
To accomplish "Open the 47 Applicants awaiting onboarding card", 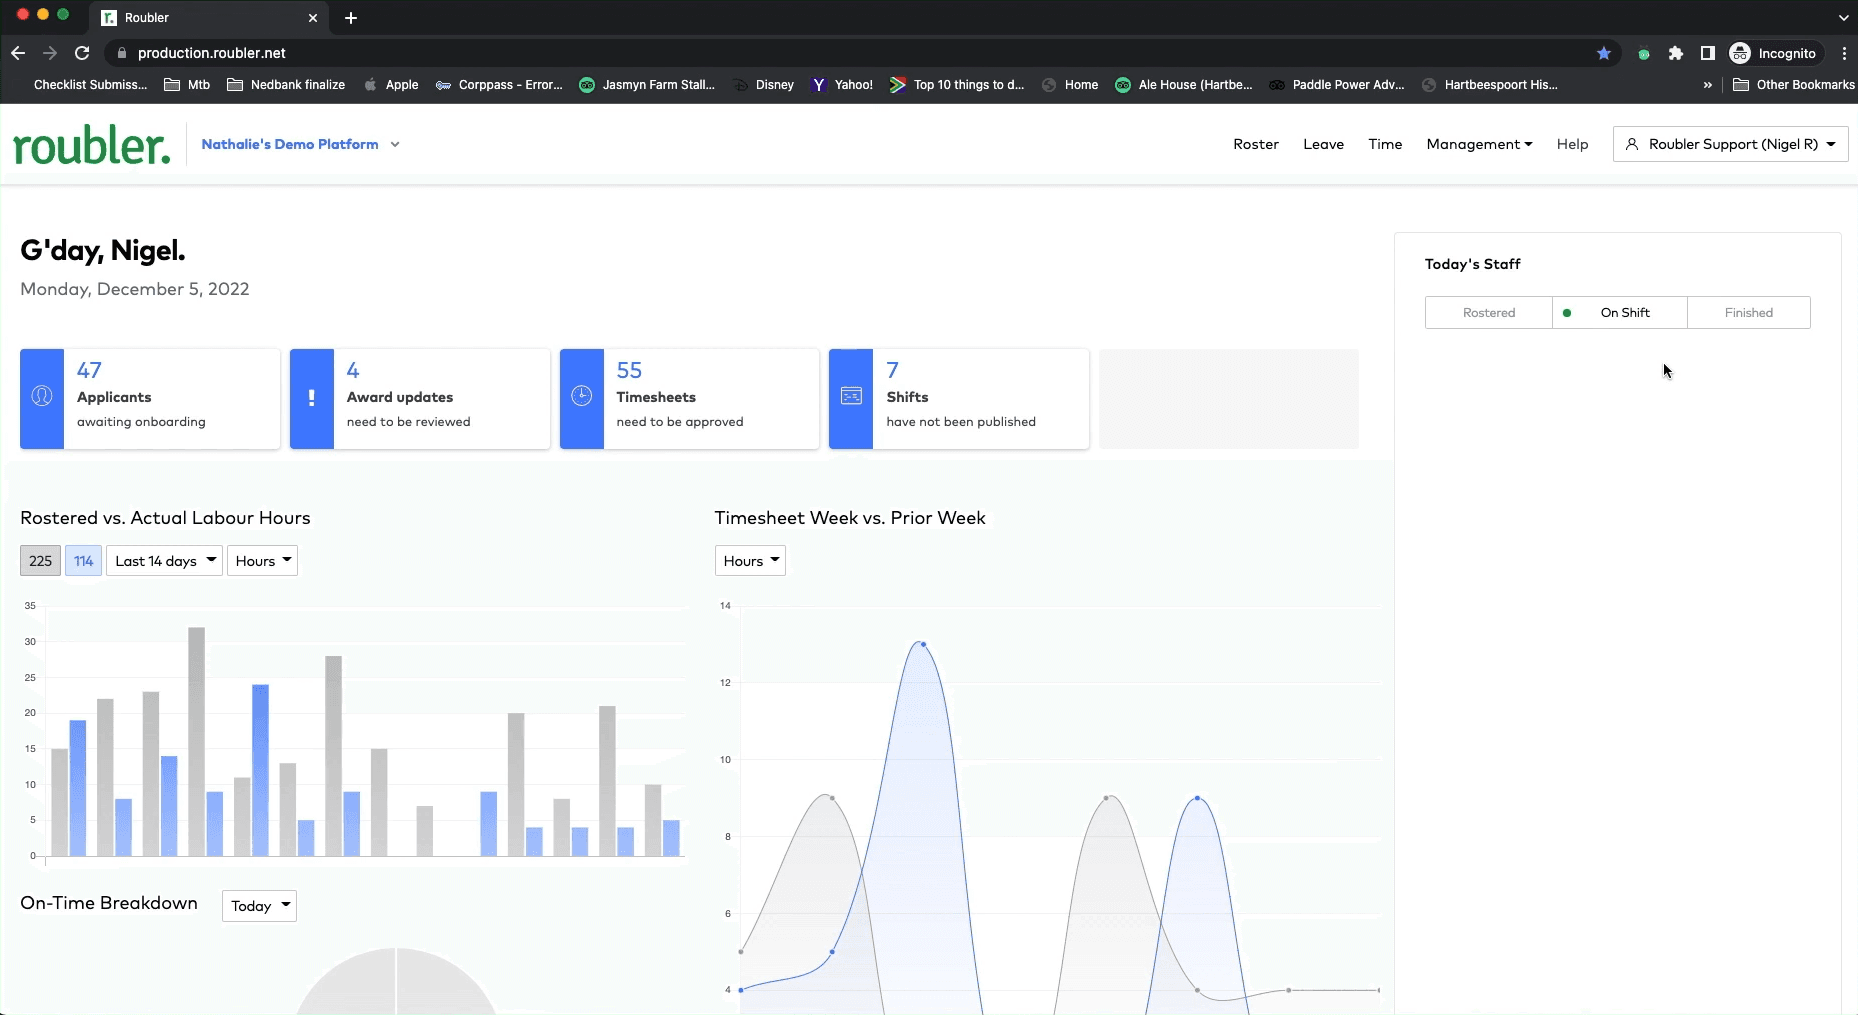I will (150, 398).
